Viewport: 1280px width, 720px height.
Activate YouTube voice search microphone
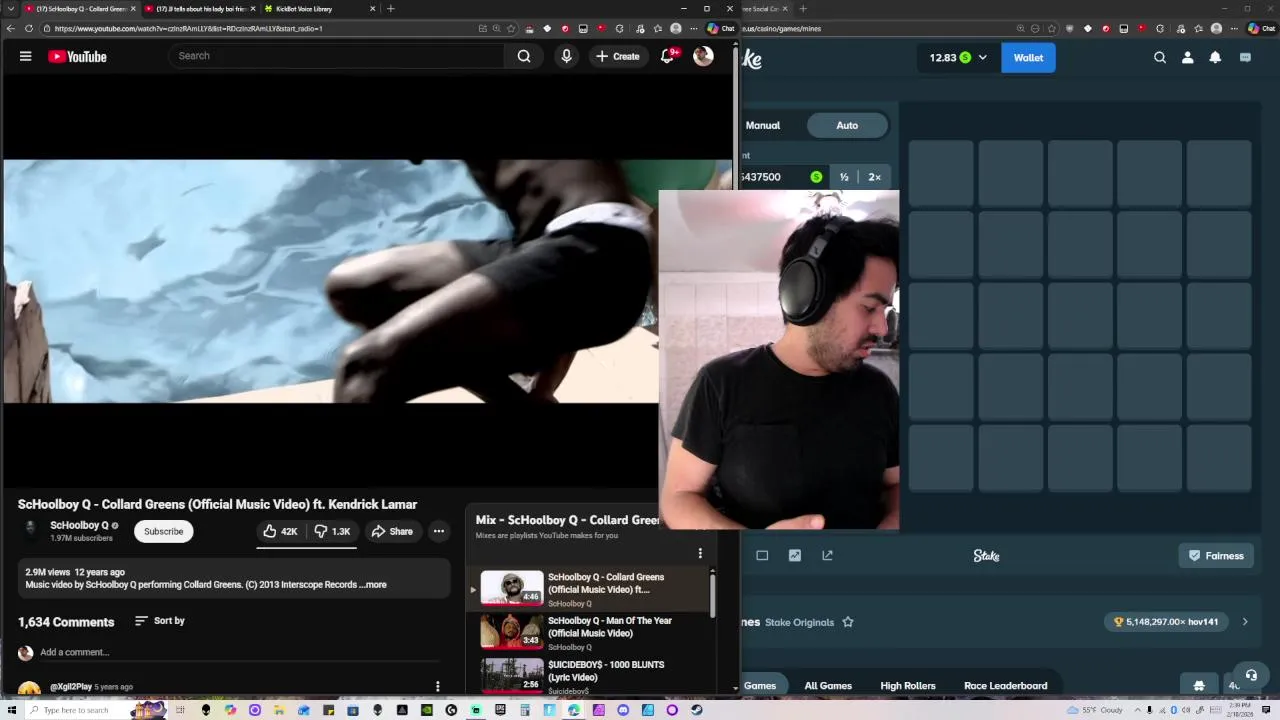566,56
